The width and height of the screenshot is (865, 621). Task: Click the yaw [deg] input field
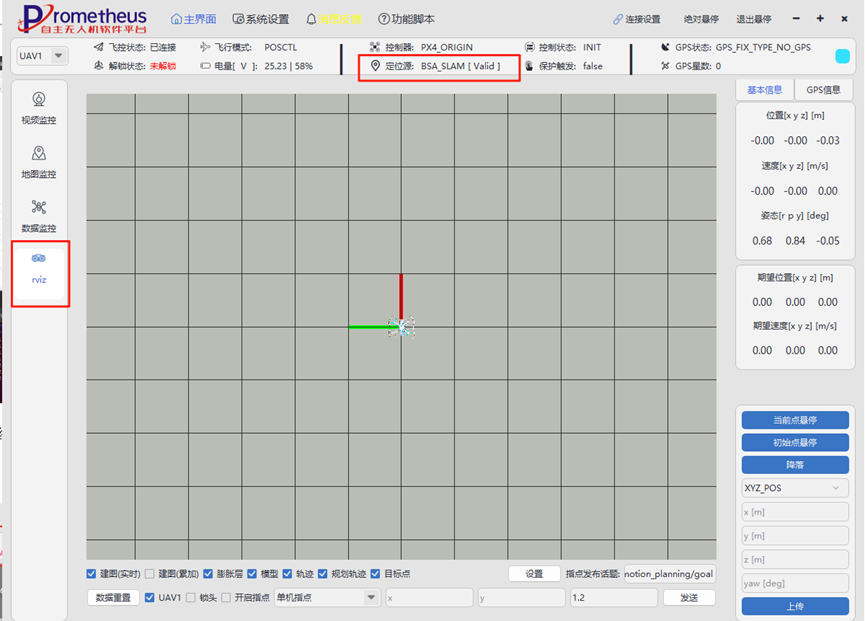pos(795,583)
